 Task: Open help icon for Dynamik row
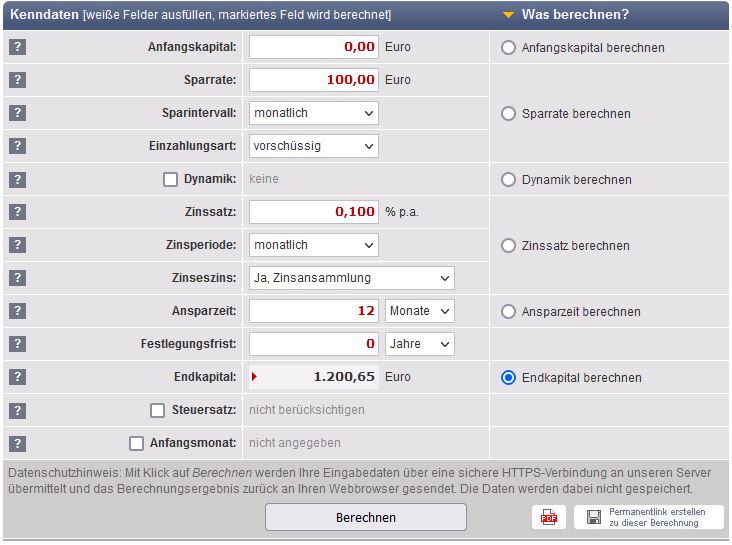17,179
